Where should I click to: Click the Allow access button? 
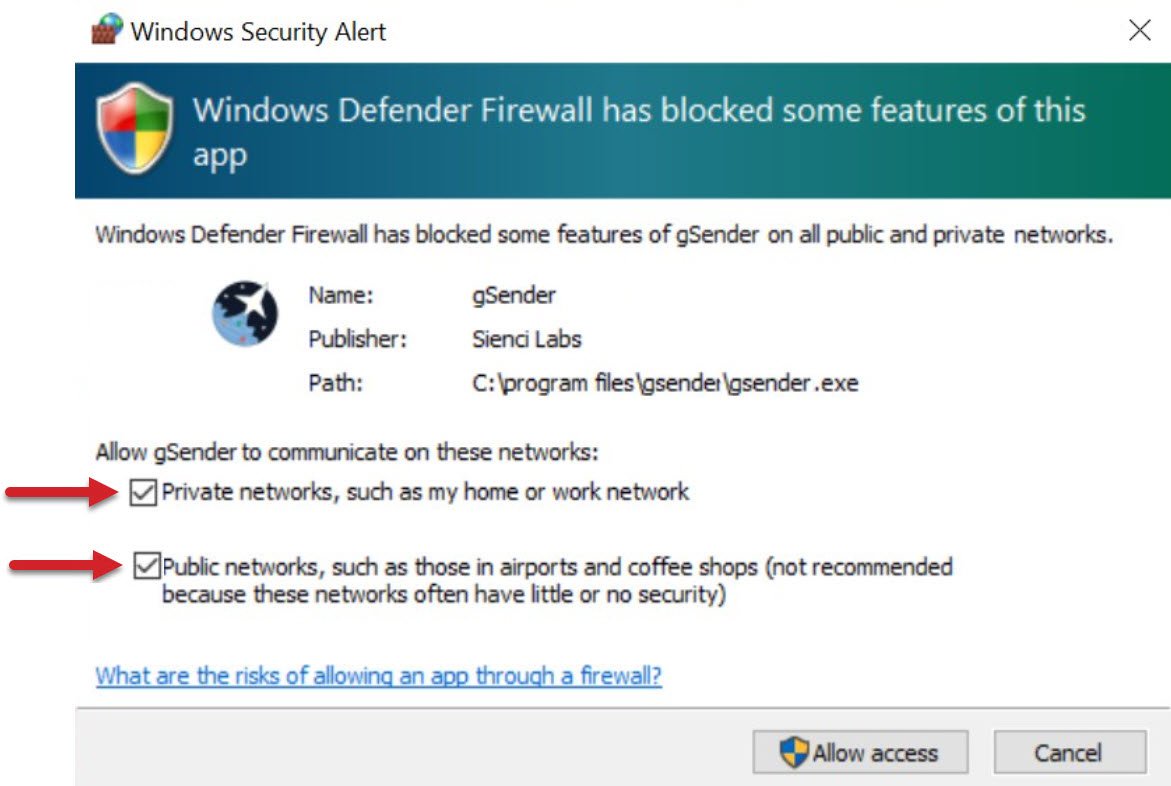click(x=860, y=752)
